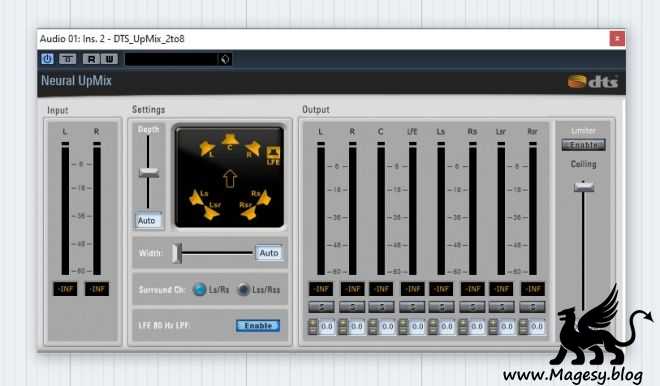Click the Lsr output trim value field

pos(507,327)
